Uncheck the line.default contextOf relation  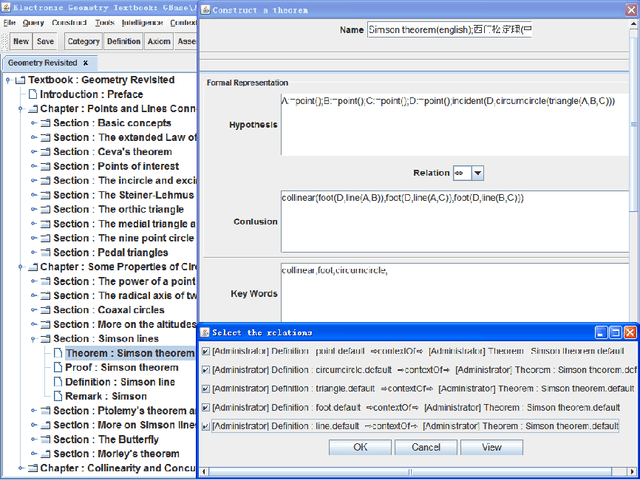click(206, 427)
